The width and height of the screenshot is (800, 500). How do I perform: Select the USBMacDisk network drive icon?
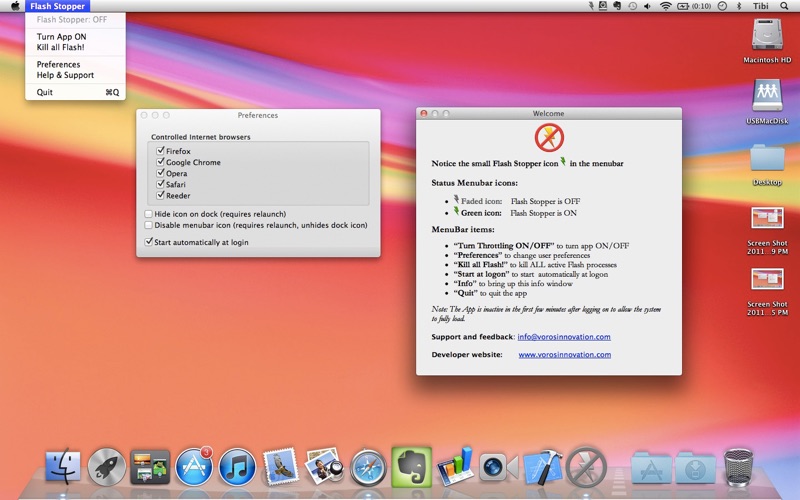click(x=767, y=95)
